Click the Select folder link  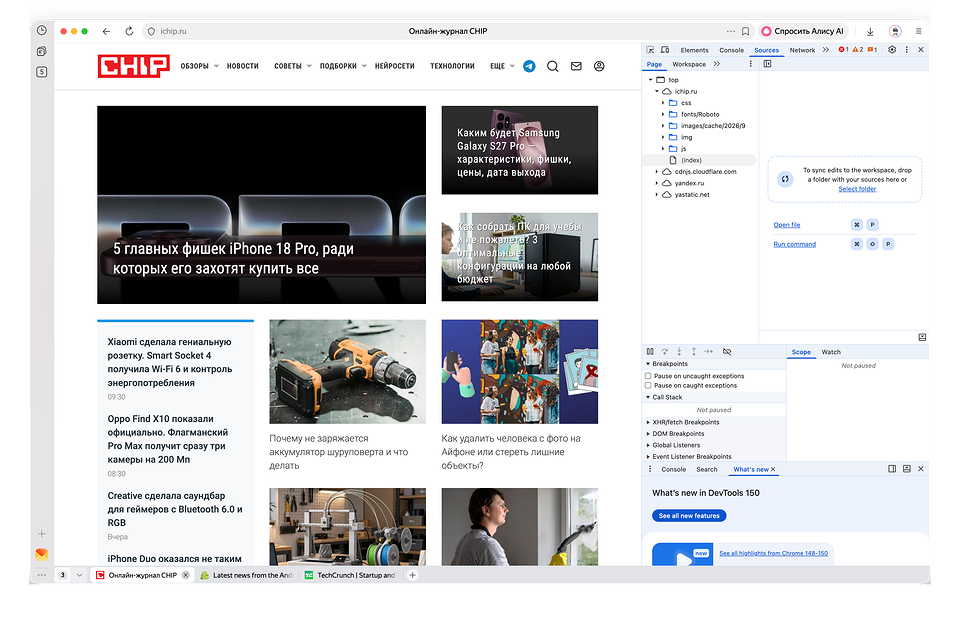857,189
